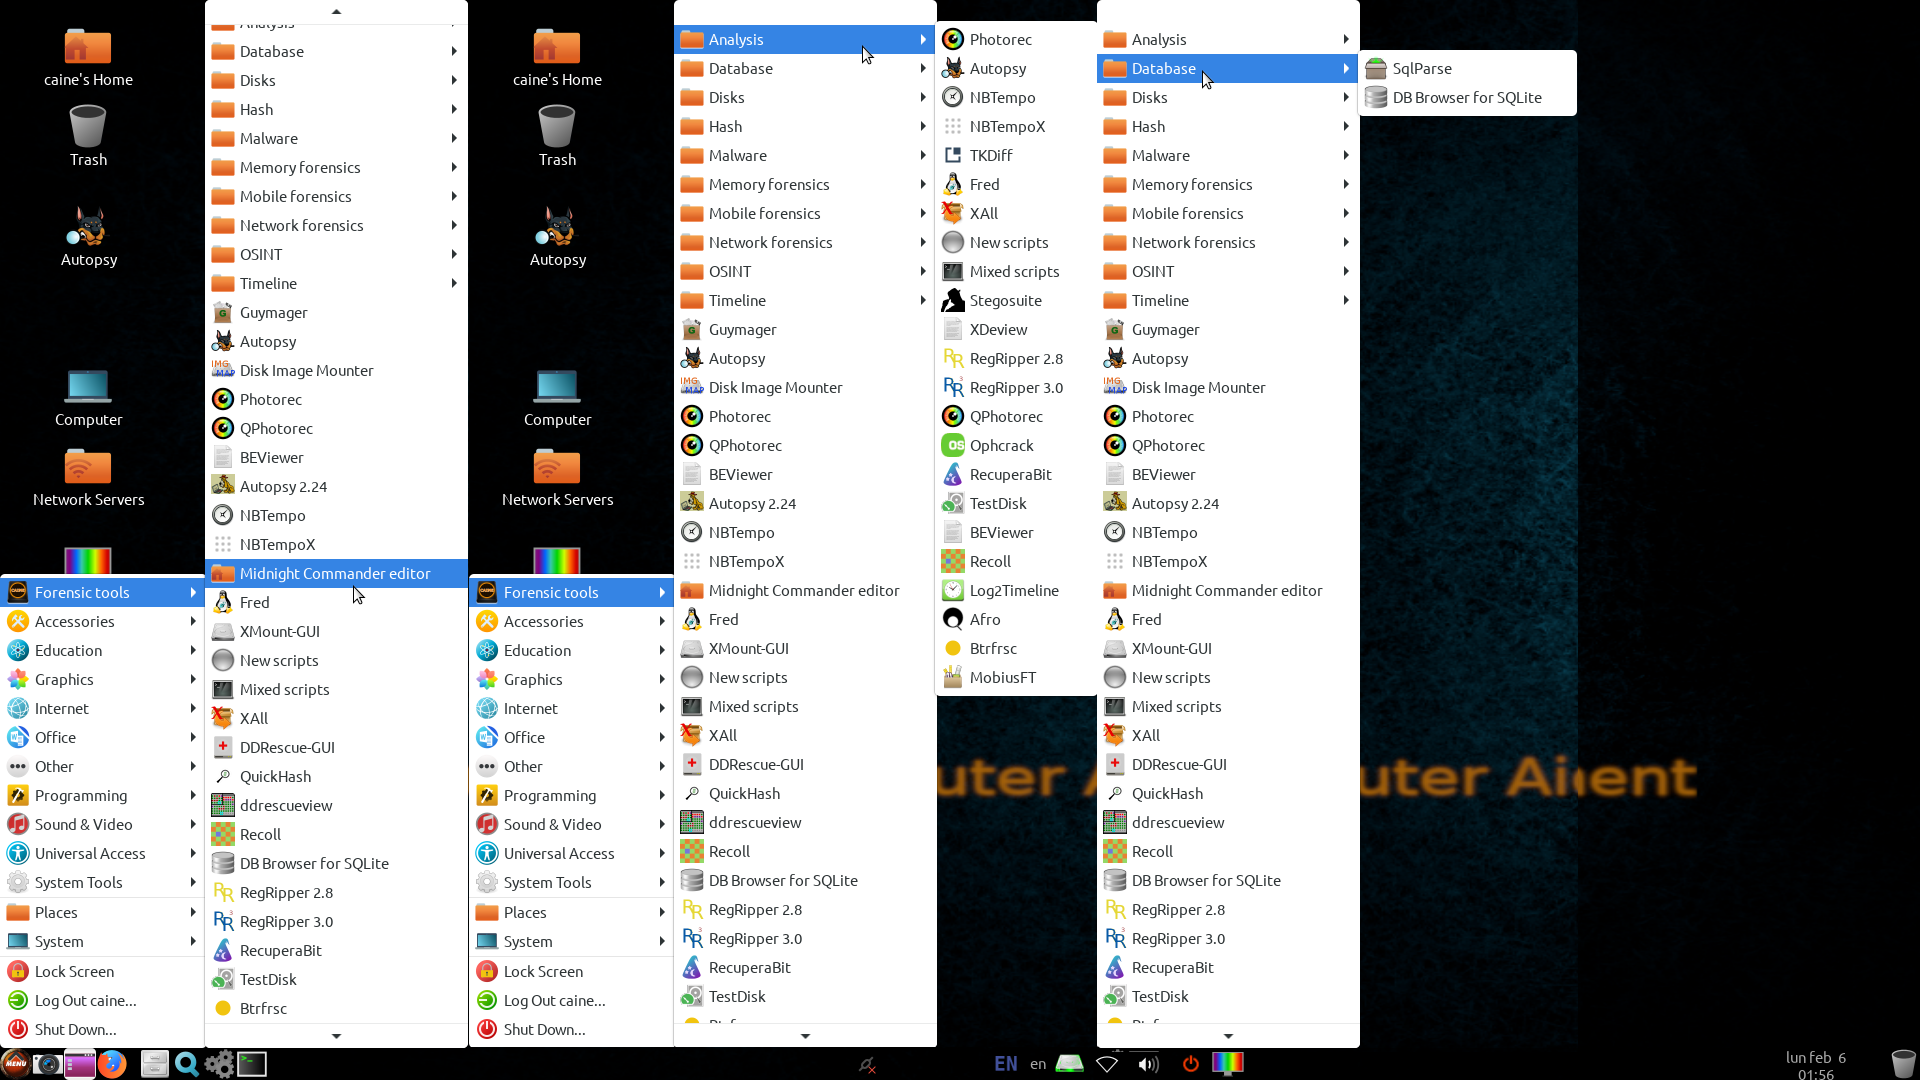
Task: Open the rainbow color icon in the tray
Action: coord(1227,1063)
